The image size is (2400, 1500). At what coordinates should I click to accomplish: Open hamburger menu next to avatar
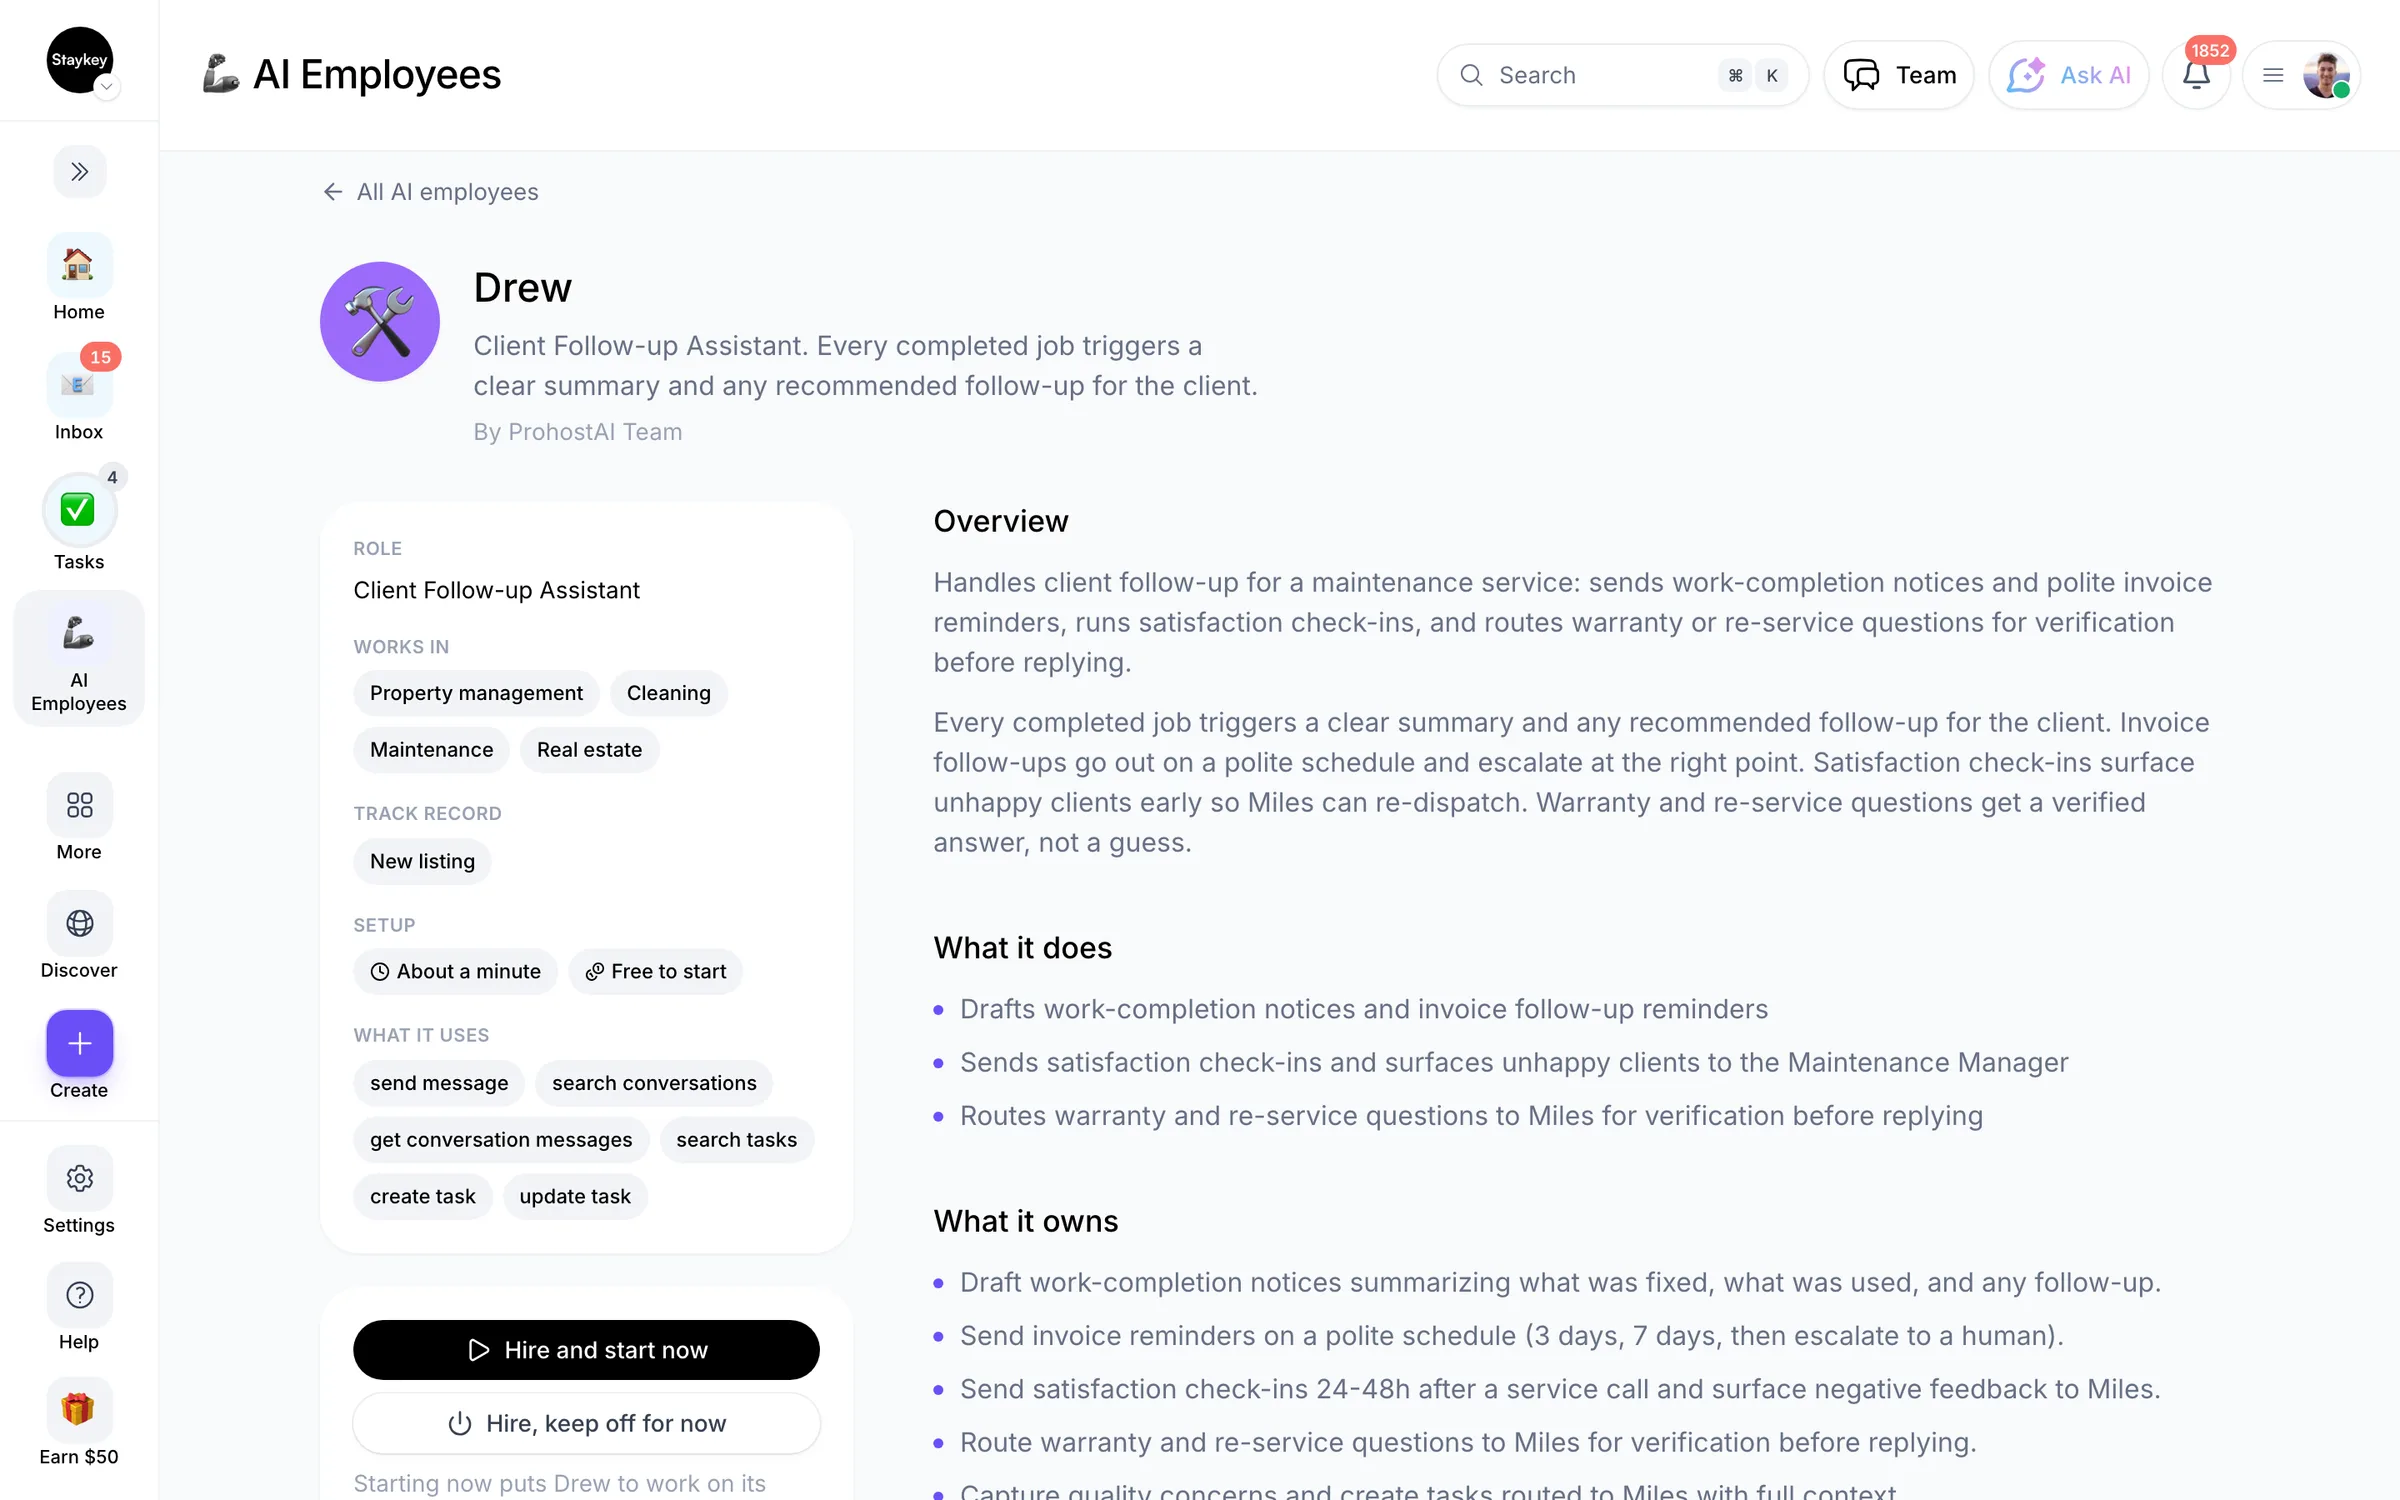click(x=2273, y=75)
